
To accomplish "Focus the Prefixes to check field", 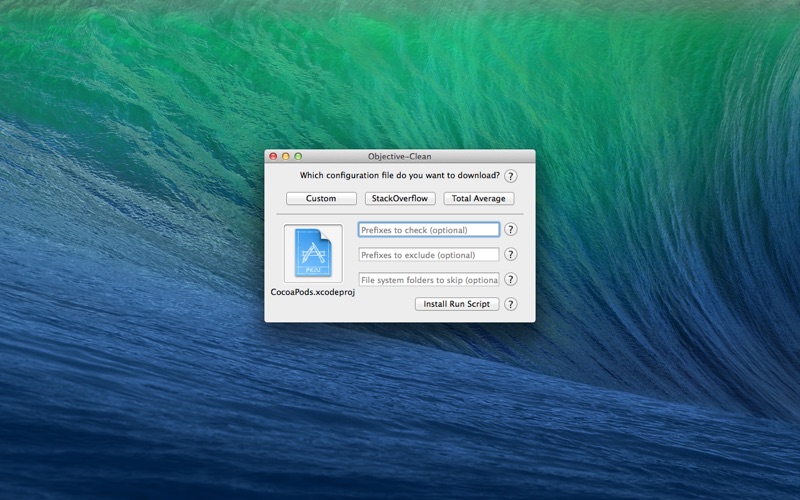I will point(429,230).
